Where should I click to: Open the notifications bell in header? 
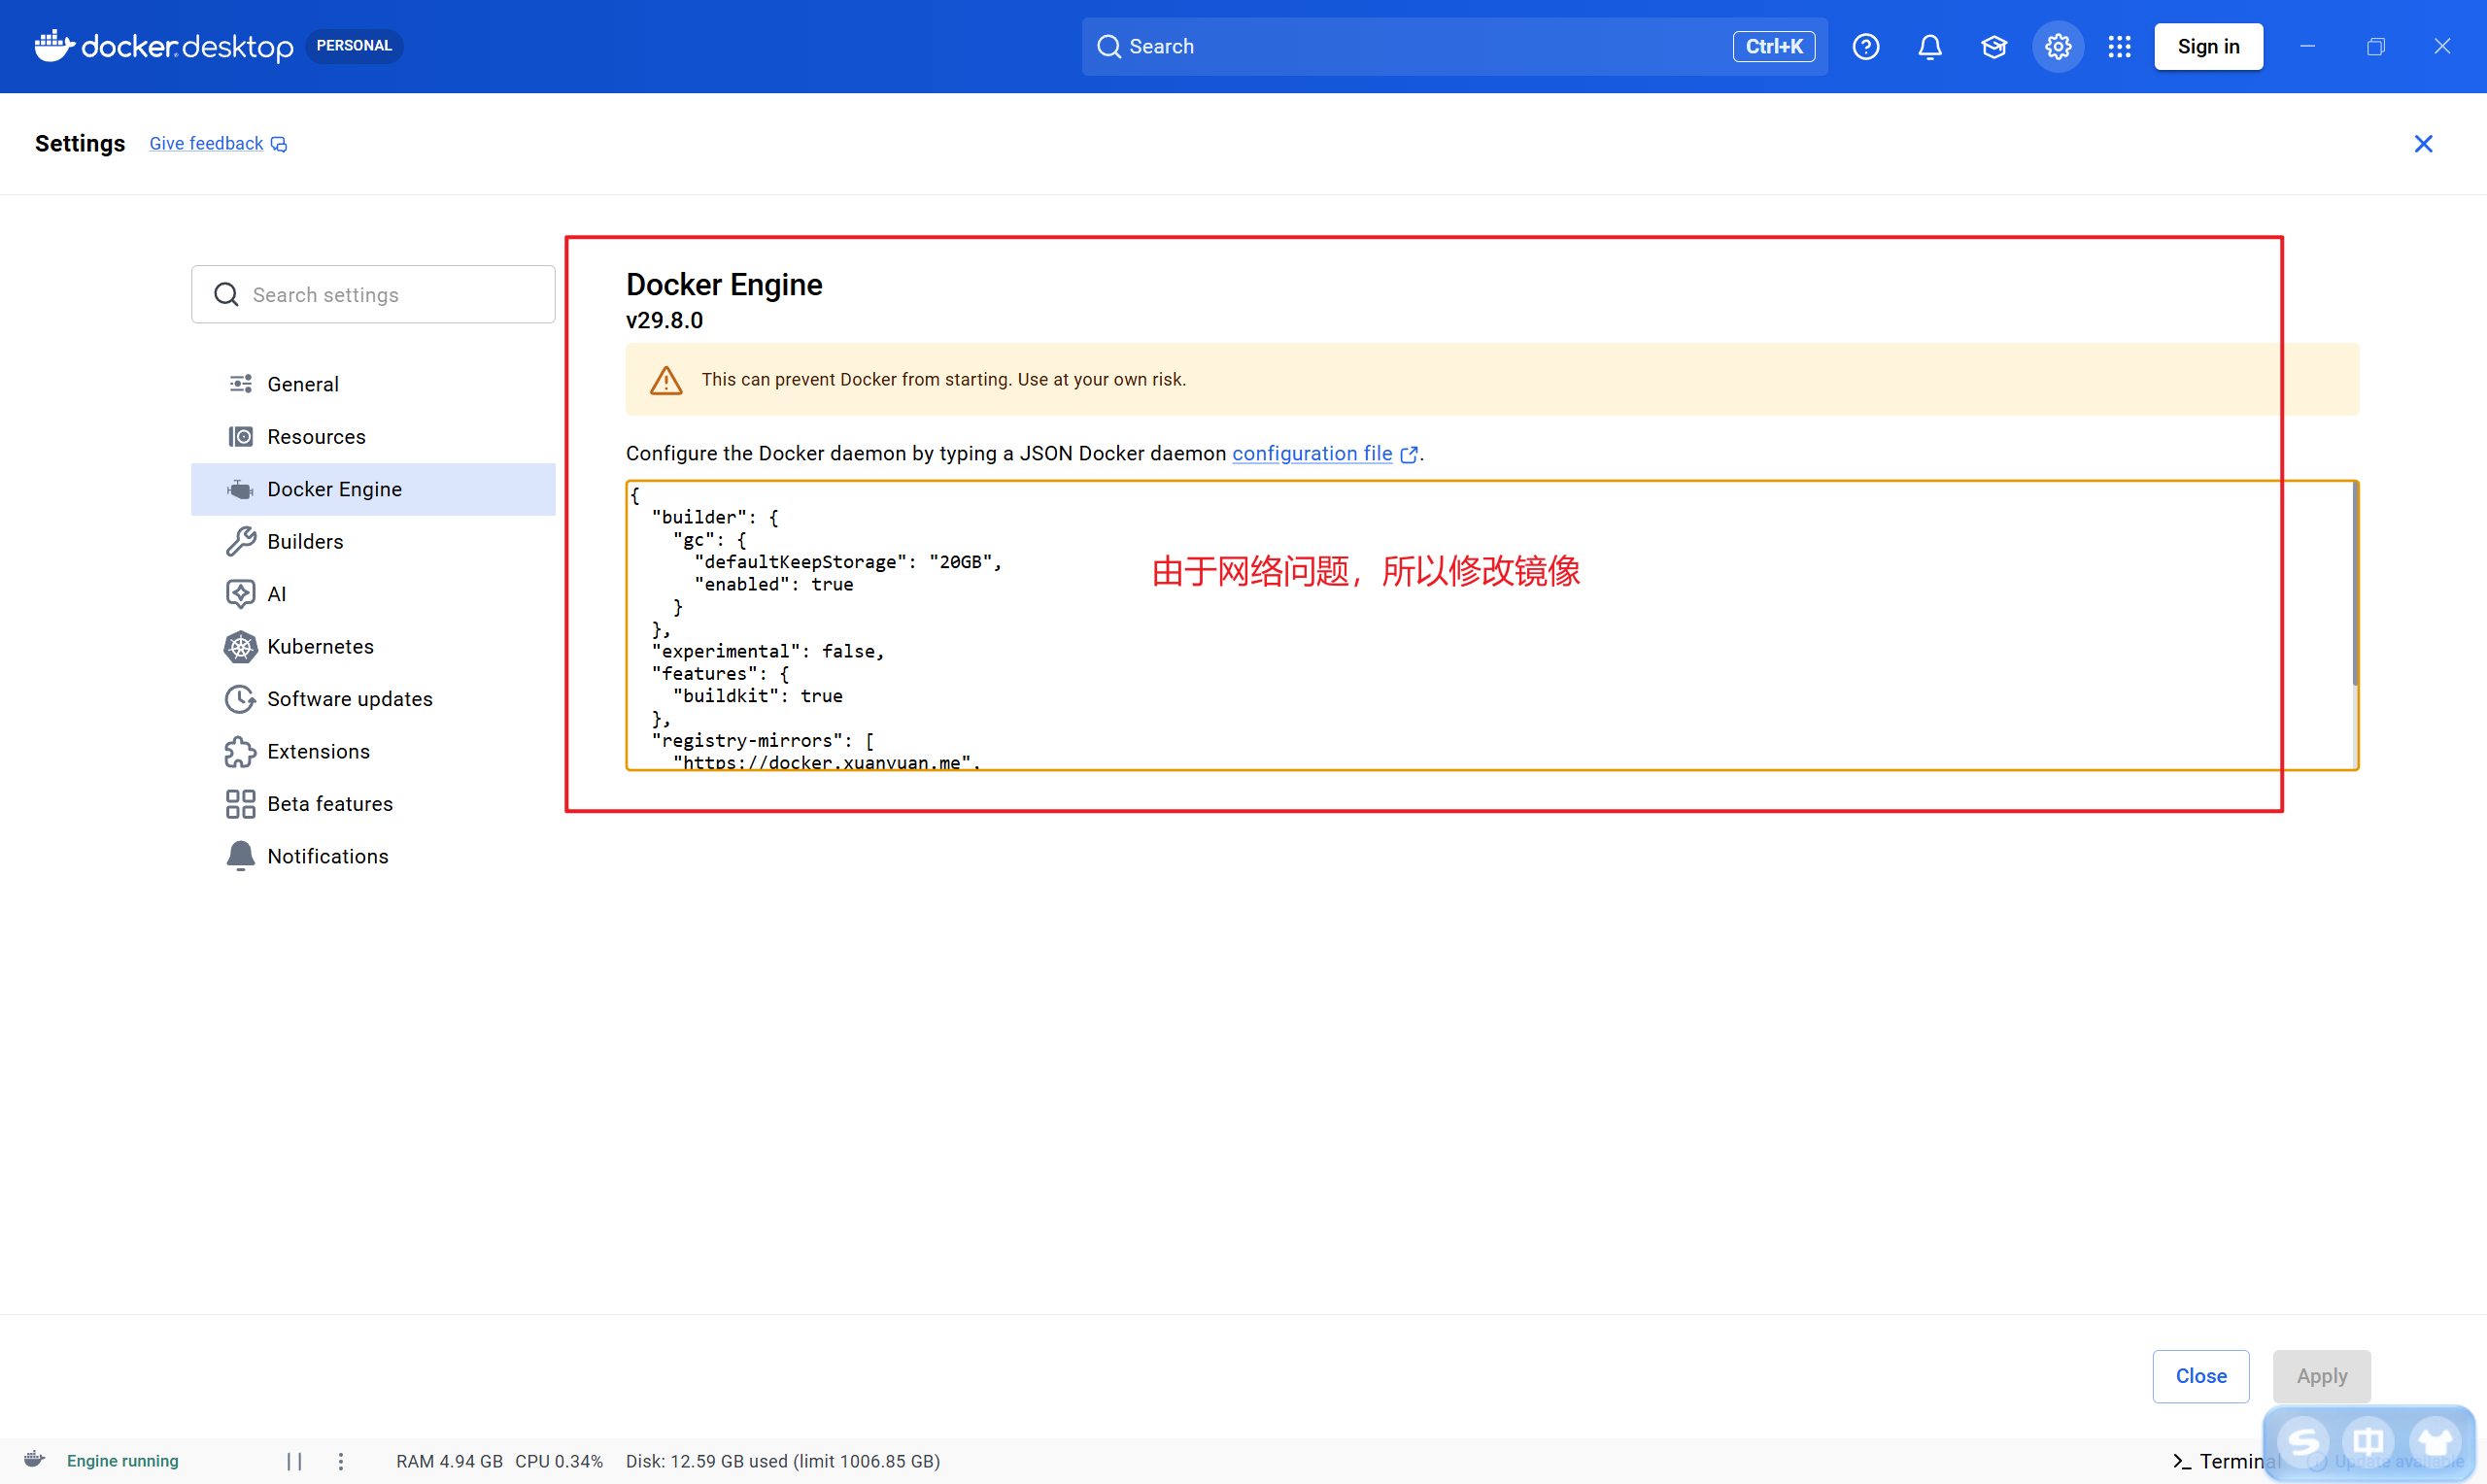[1929, 46]
